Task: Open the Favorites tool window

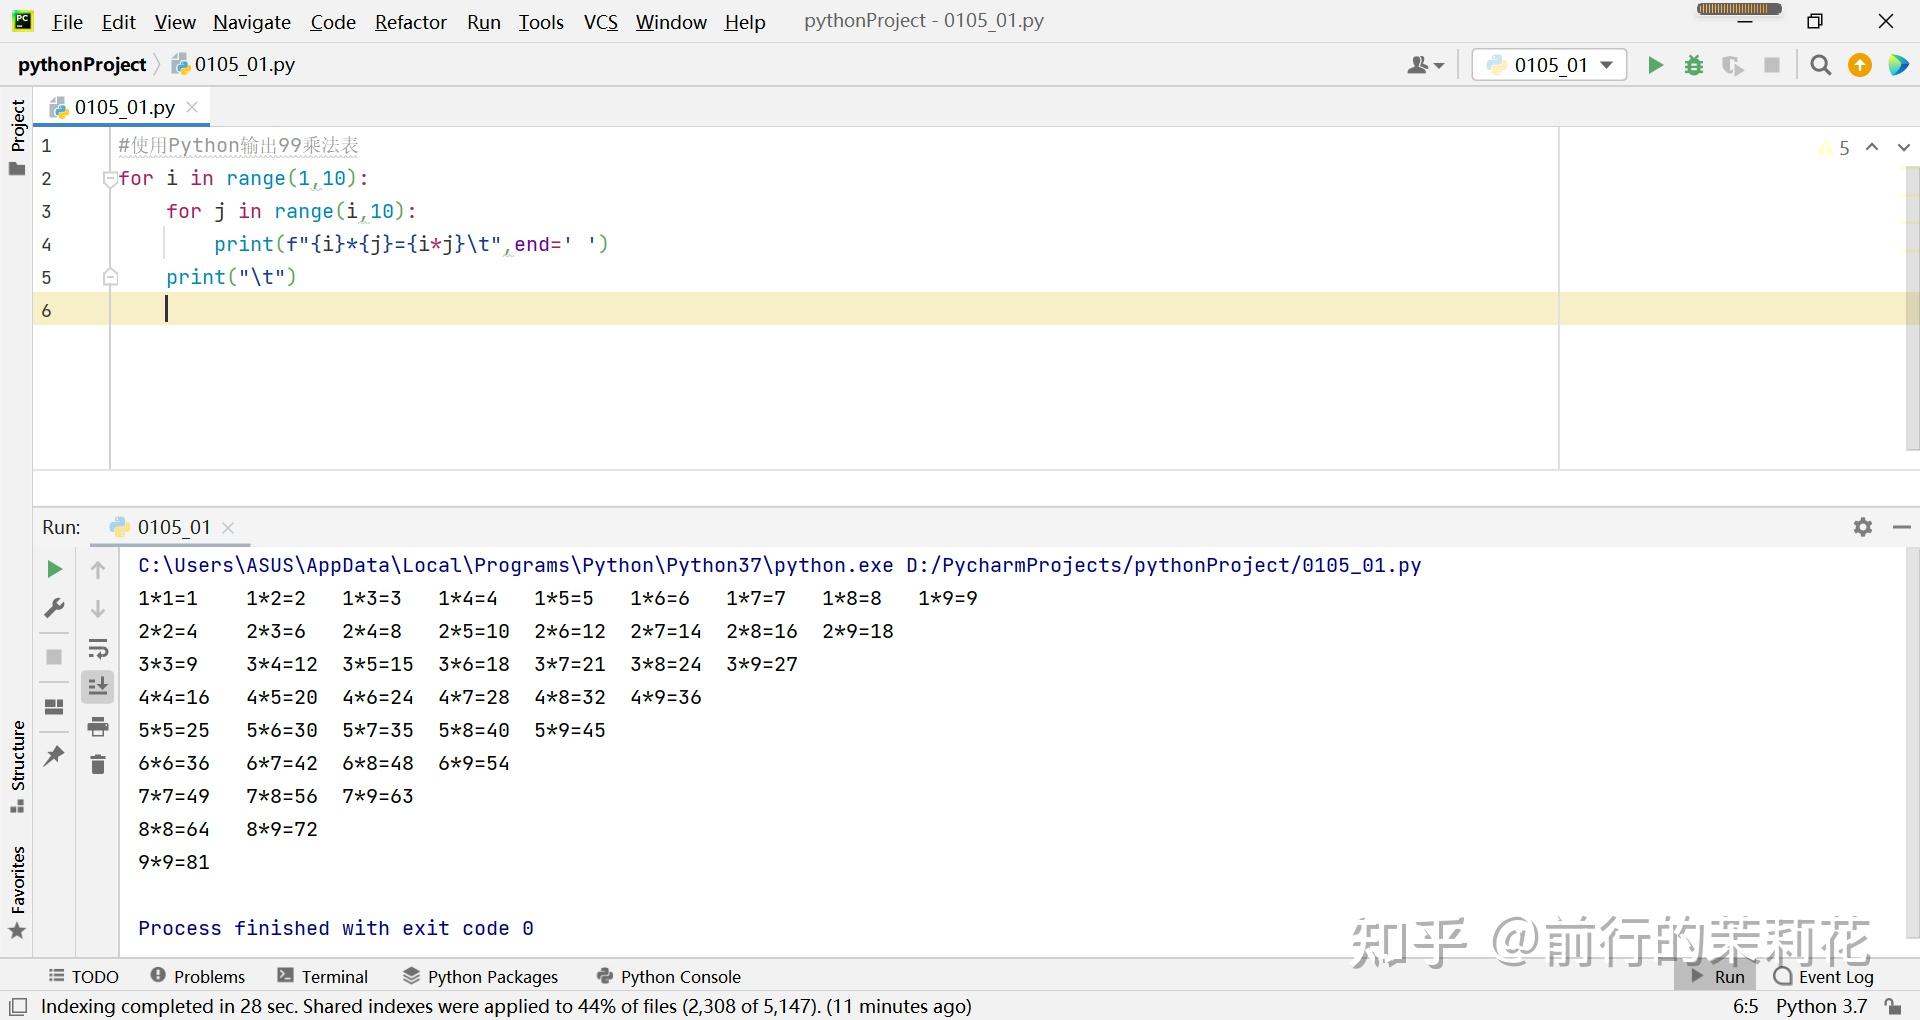Action: tap(17, 893)
